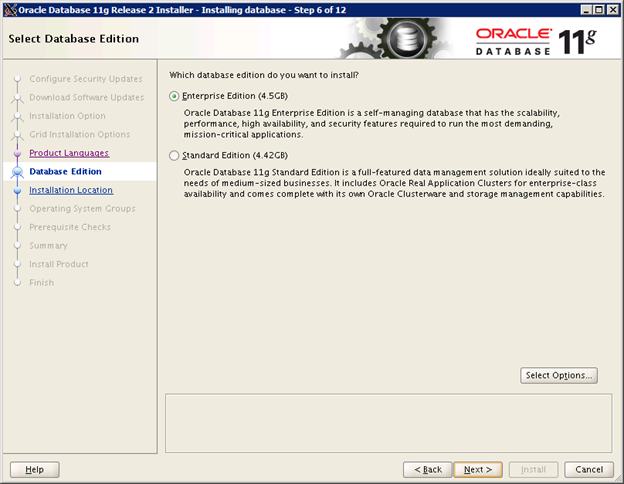Click the disabled Install button
624x484 pixels.
[533, 470]
